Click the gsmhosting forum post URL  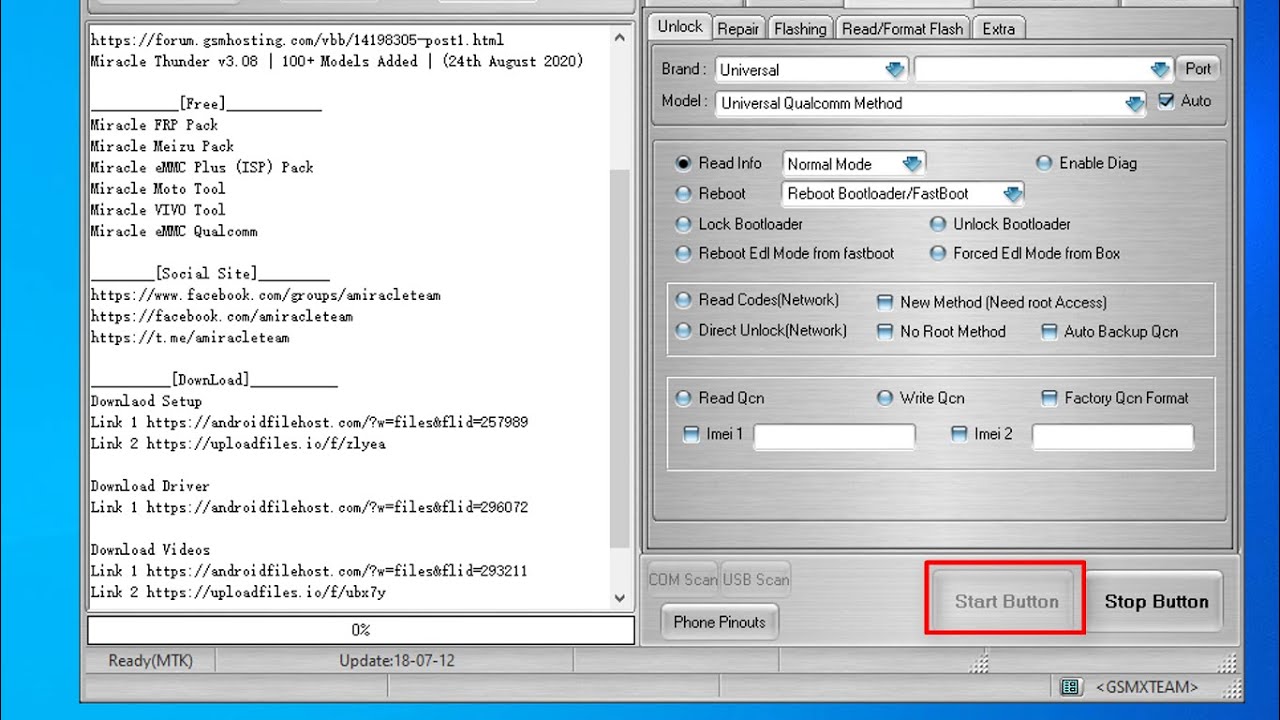point(297,41)
